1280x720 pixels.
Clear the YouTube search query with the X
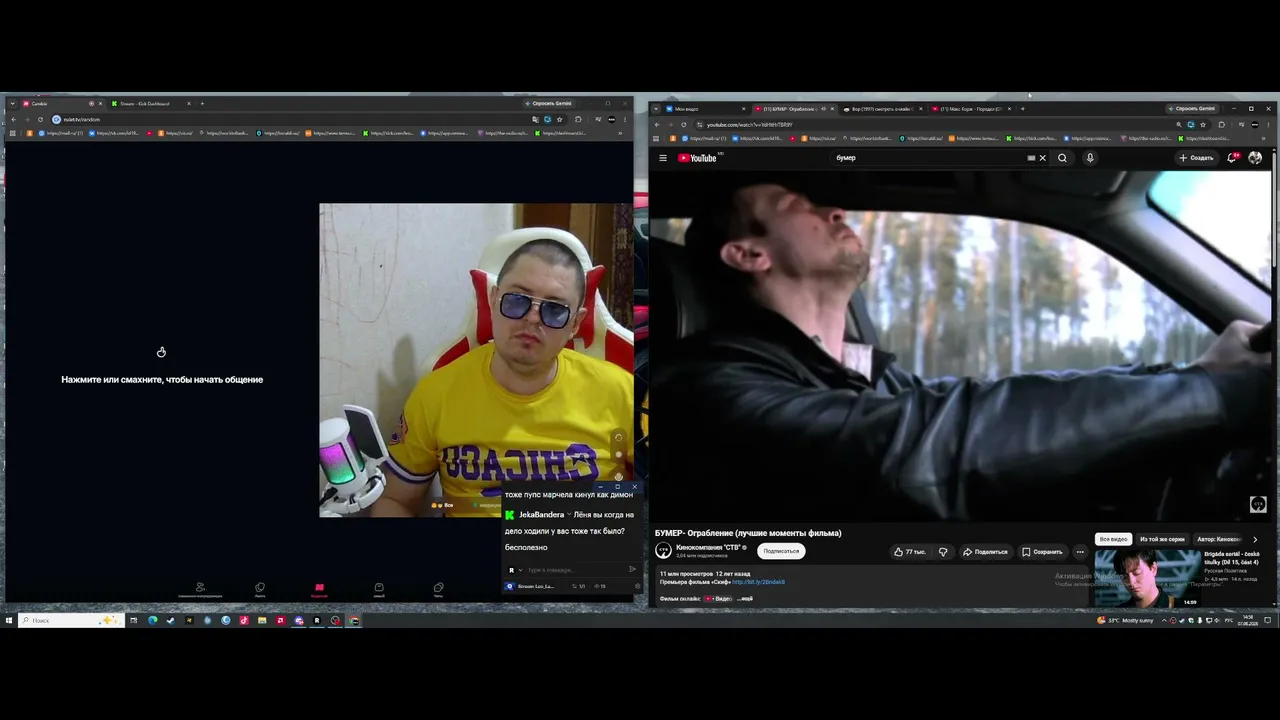click(1042, 158)
